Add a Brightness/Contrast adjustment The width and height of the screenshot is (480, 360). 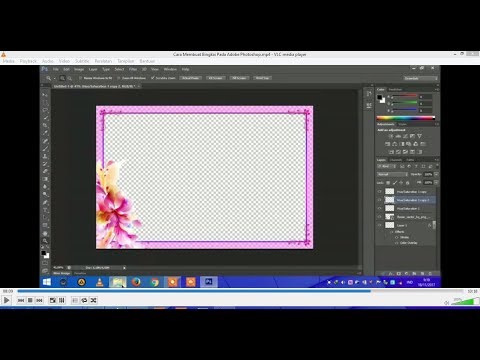pyautogui.click(x=391, y=136)
